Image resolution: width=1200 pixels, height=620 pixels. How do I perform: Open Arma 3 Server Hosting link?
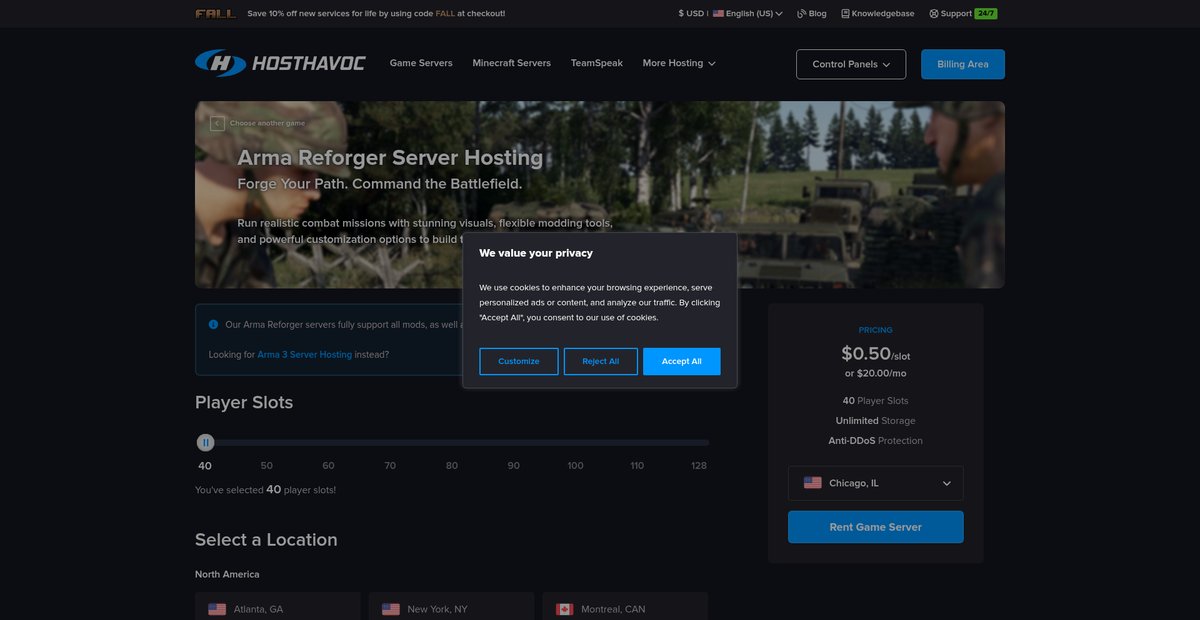click(305, 354)
